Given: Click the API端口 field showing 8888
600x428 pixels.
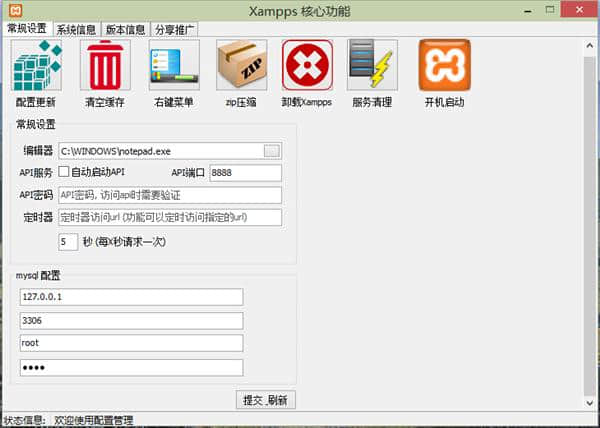Looking at the screenshot, I should (246, 173).
